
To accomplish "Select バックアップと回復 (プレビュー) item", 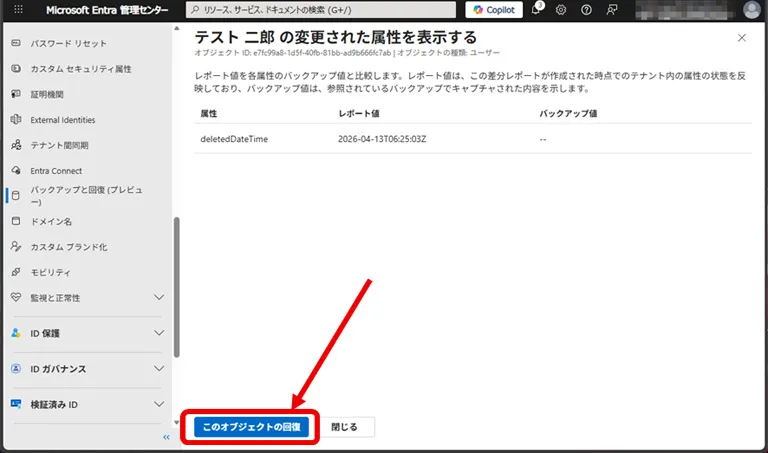I will pyautogui.click(x=86, y=195).
